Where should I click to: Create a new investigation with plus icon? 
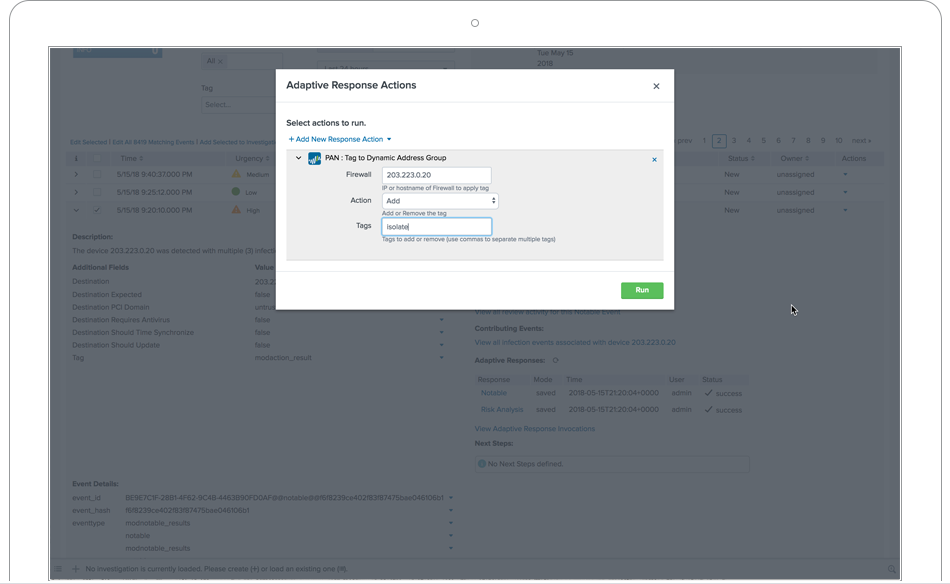click(76, 569)
